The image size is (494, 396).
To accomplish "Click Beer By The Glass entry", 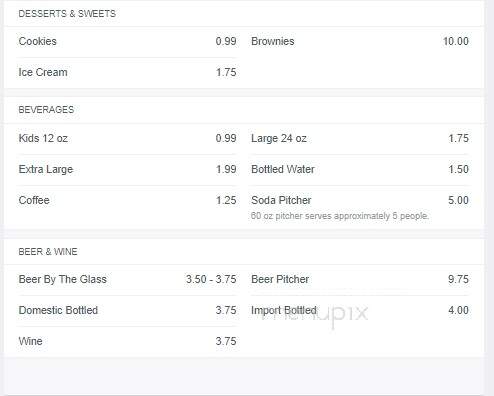I will click(x=63, y=279).
